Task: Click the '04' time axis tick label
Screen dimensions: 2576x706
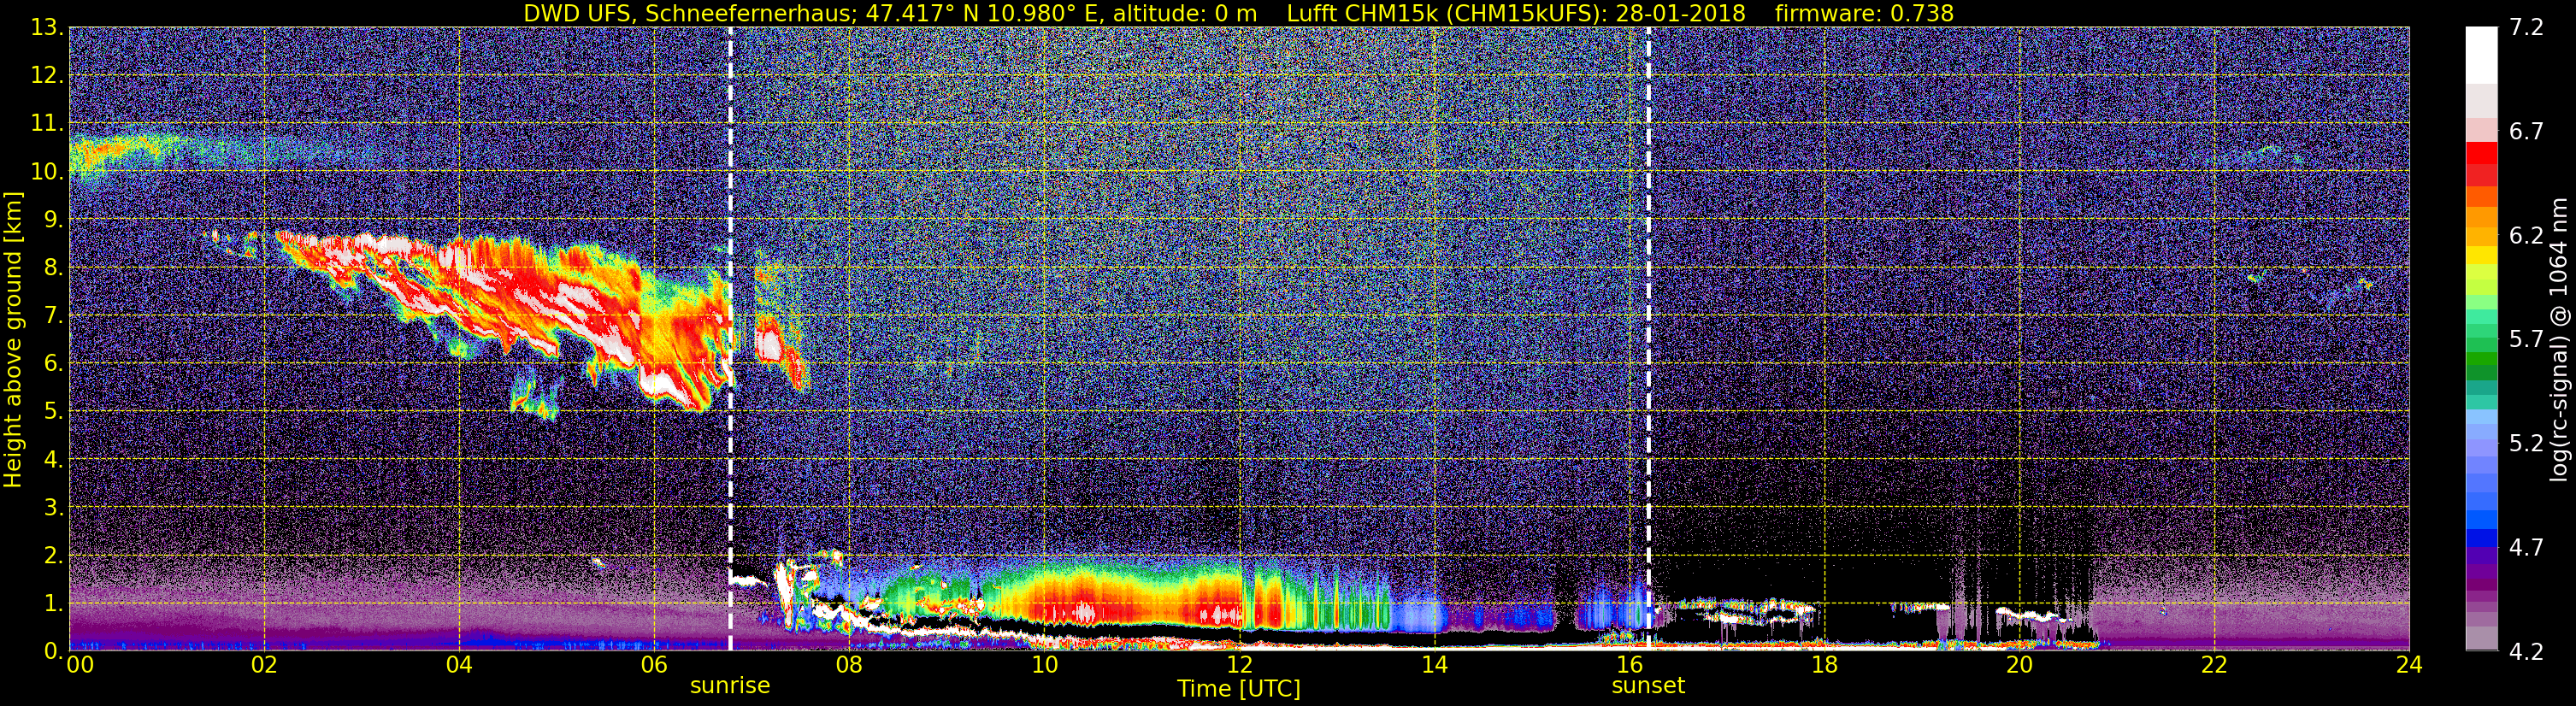Action: click(459, 666)
